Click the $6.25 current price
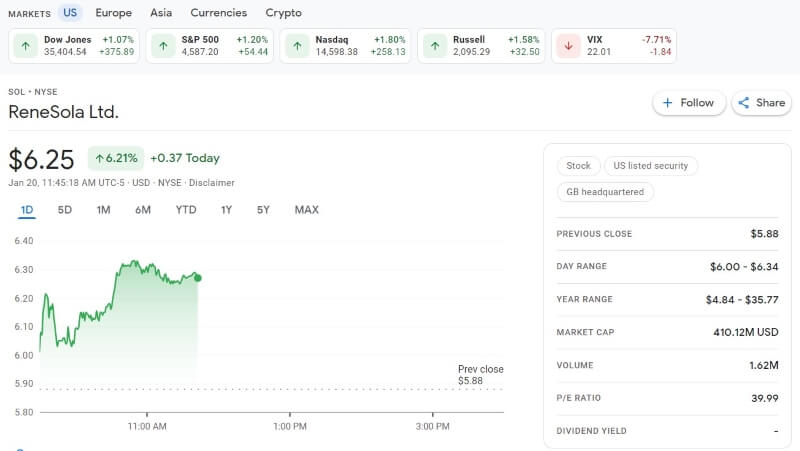This screenshot has width=800, height=451. point(41,160)
